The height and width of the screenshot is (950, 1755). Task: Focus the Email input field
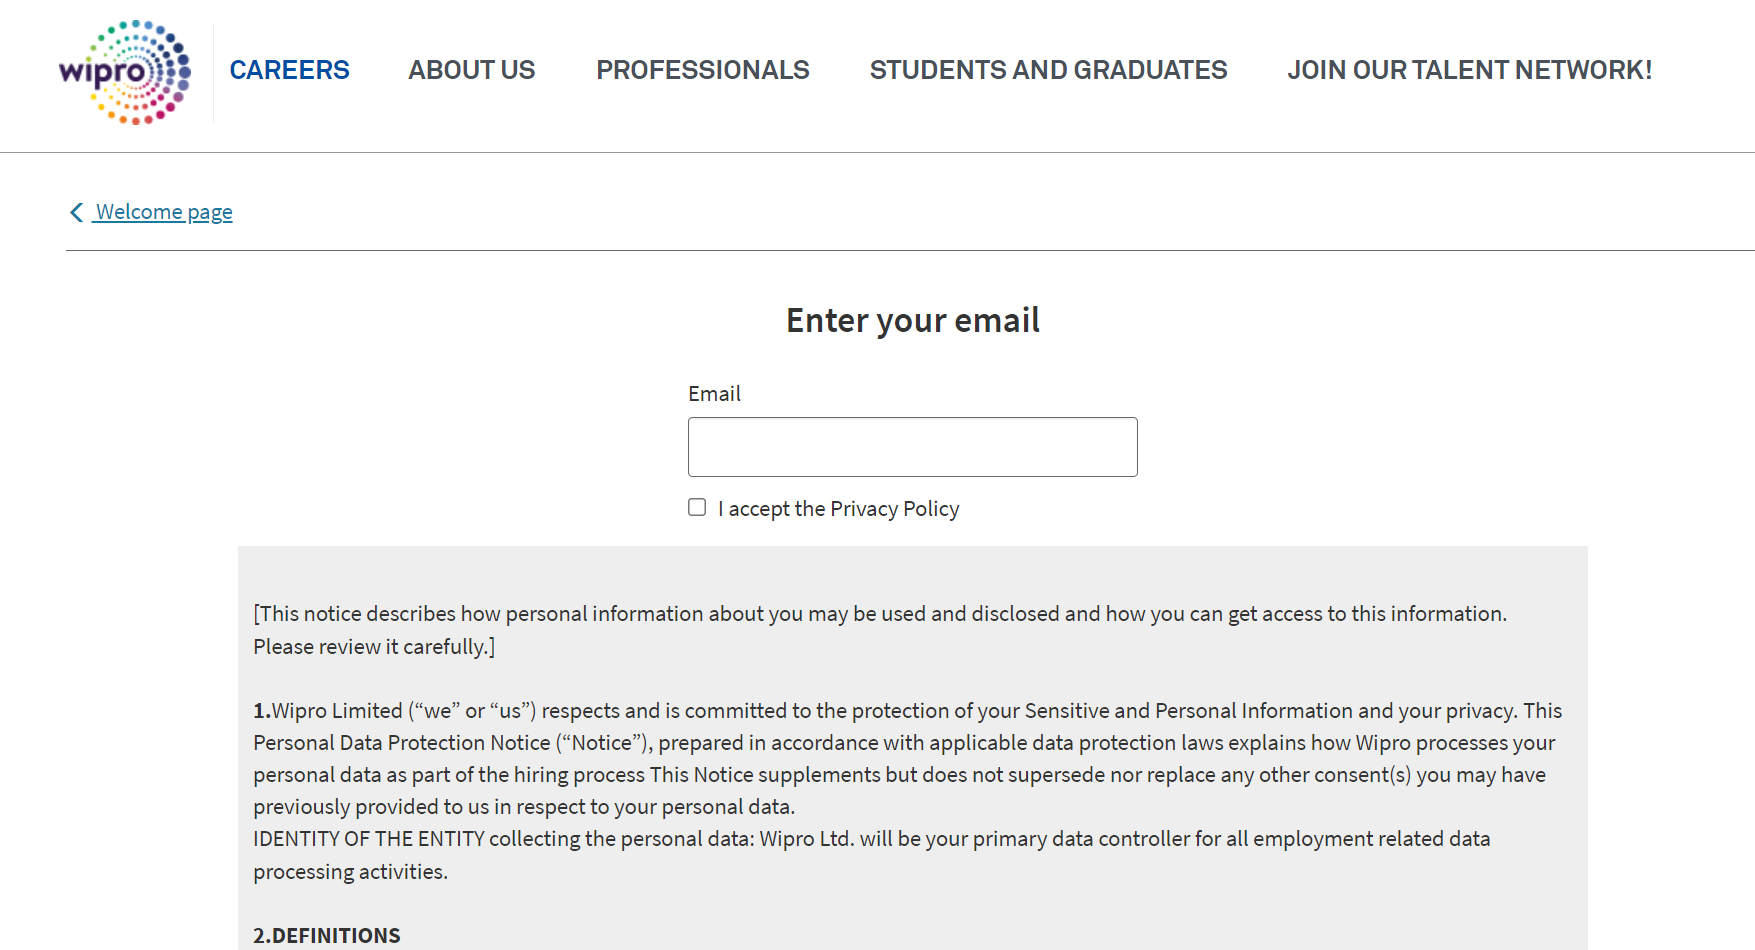point(912,447)
